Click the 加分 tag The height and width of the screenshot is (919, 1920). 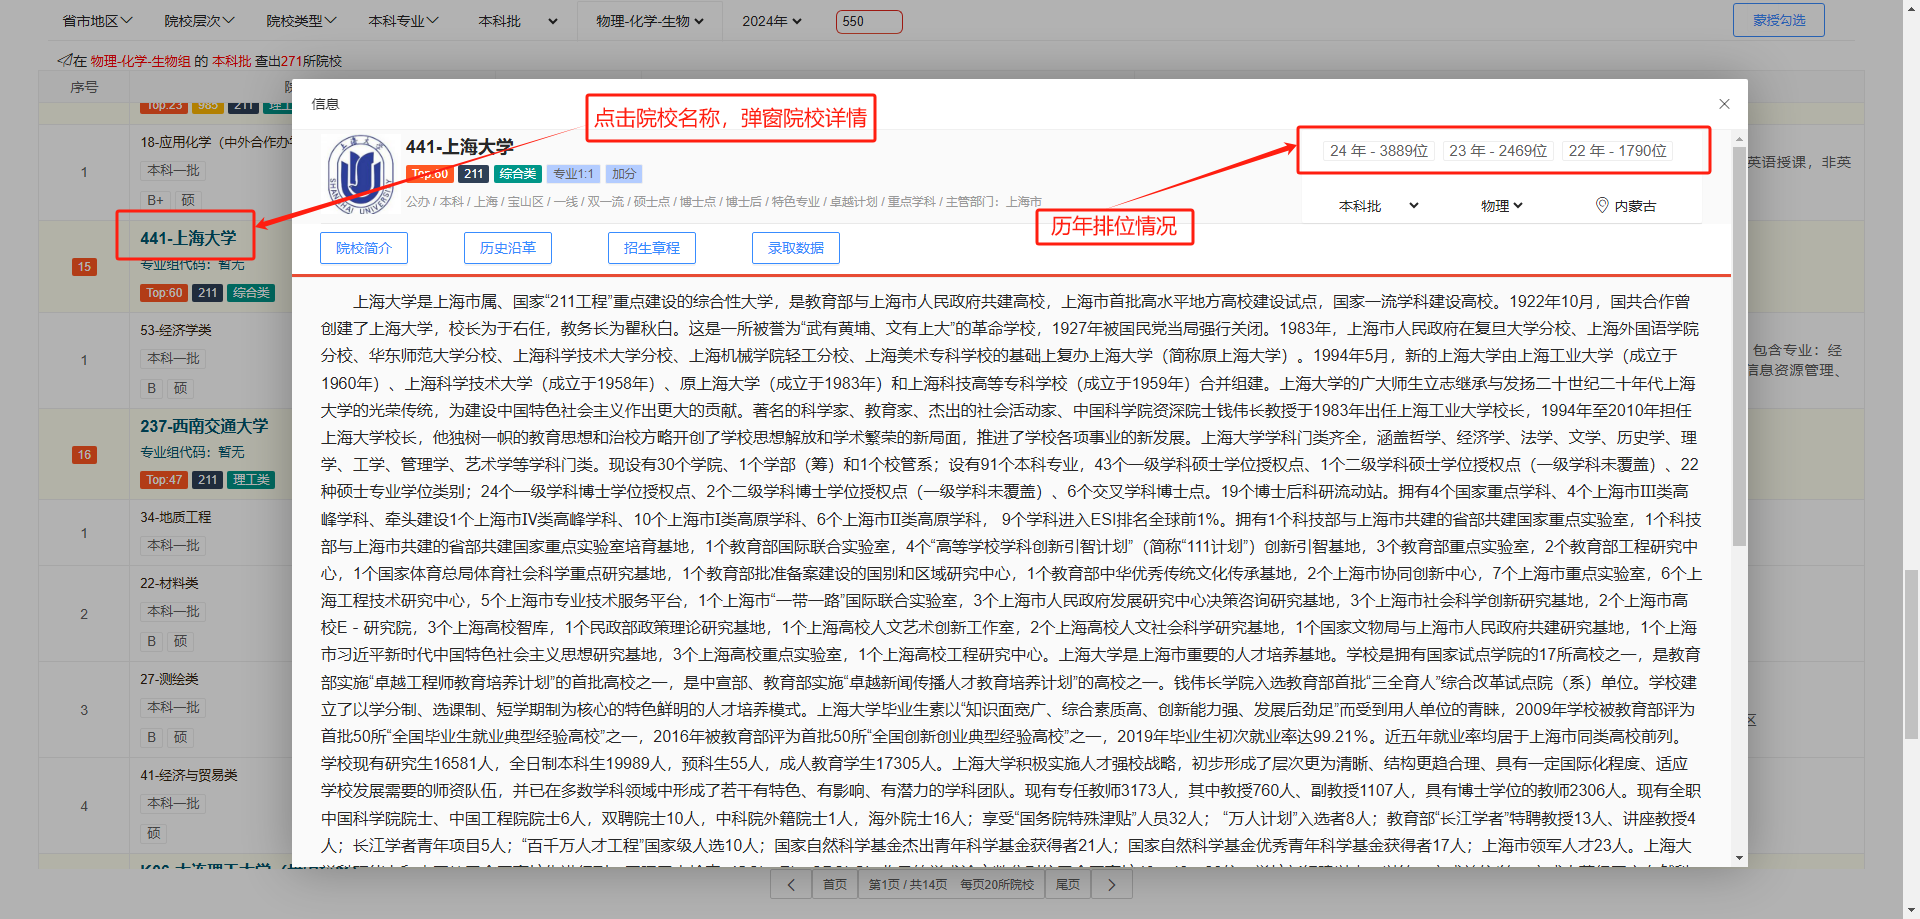tap(624, 174)
